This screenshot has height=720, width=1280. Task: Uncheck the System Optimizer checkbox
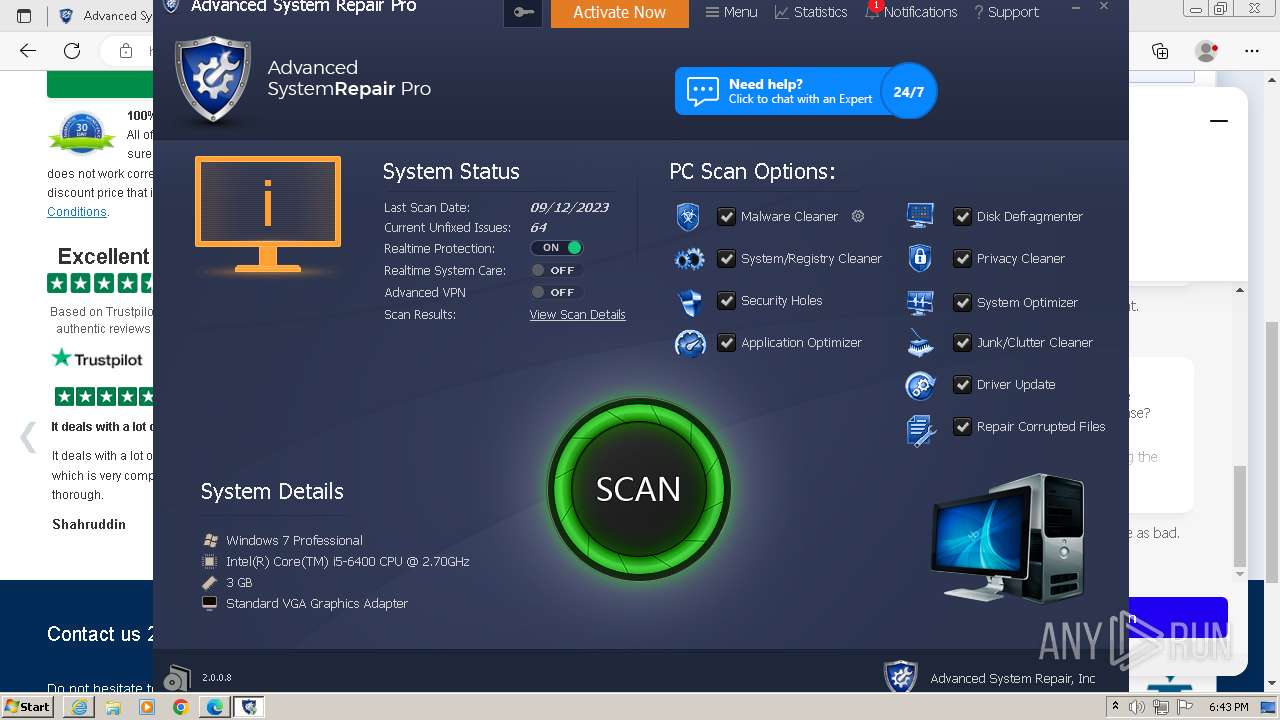click(962, 302)
